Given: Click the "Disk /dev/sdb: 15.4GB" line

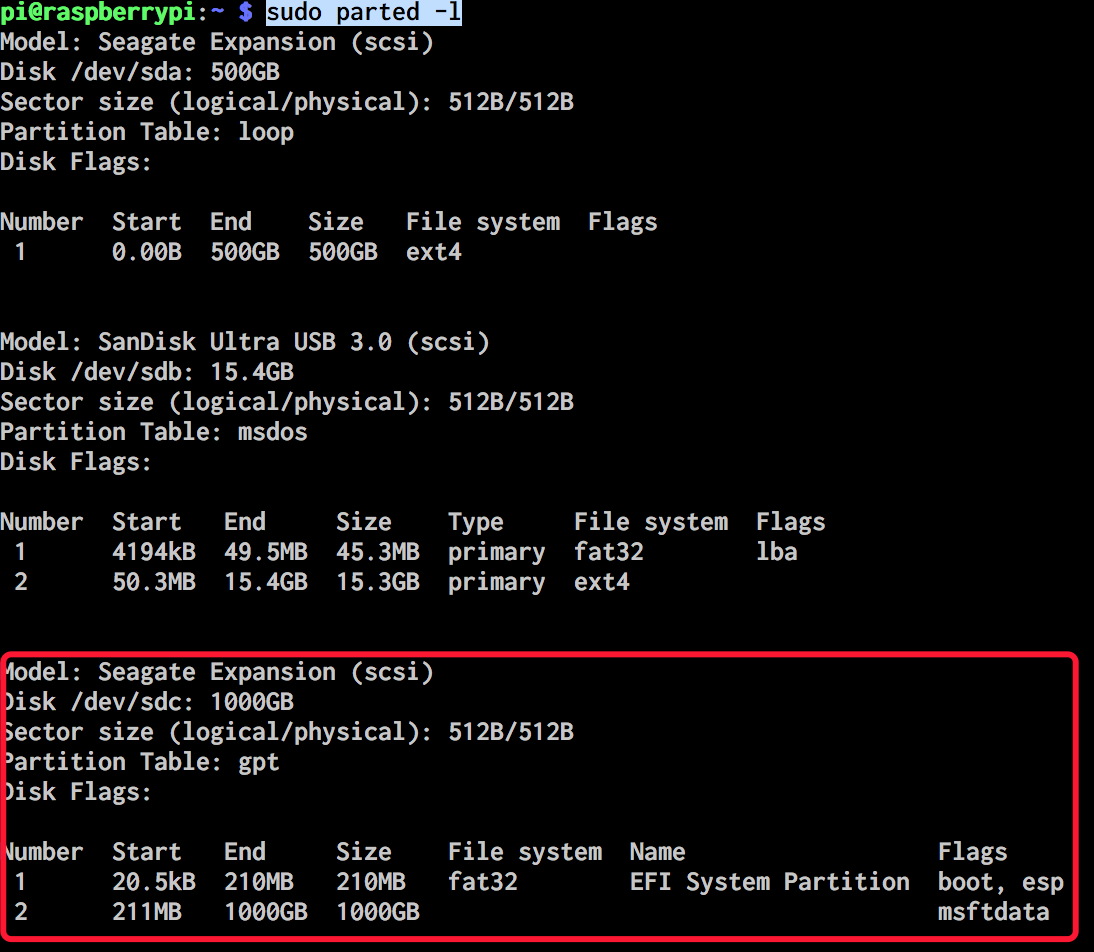Looking at the screenshot, I should coord(147,372).
